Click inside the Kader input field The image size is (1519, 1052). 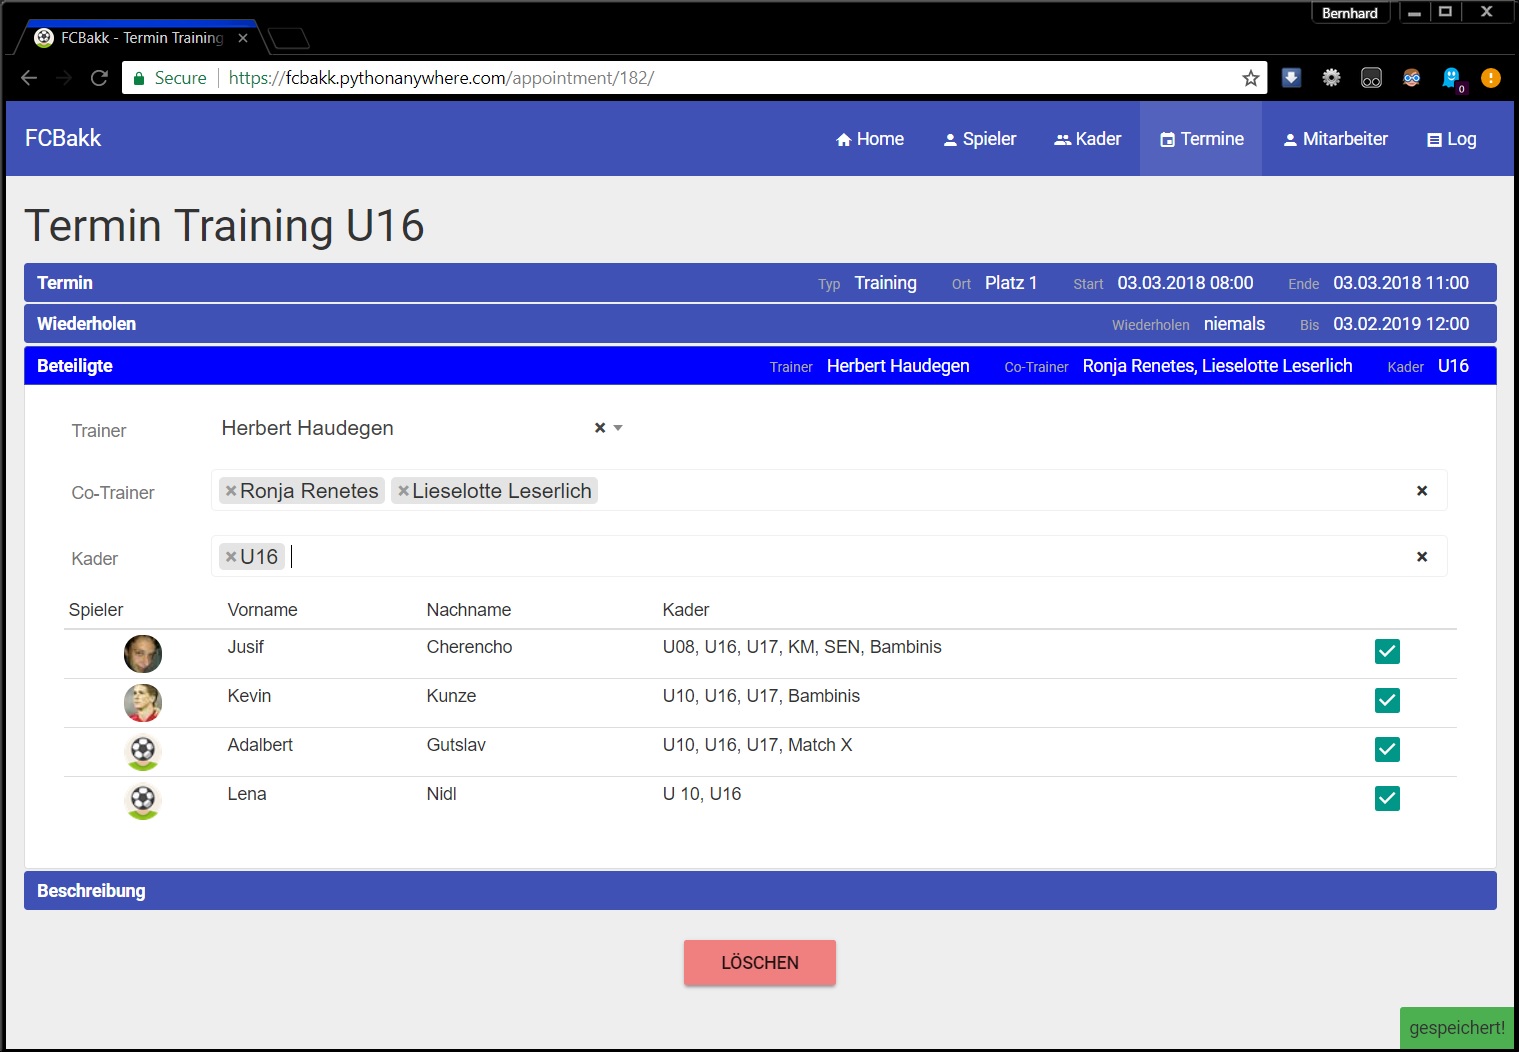coord(800,557)
